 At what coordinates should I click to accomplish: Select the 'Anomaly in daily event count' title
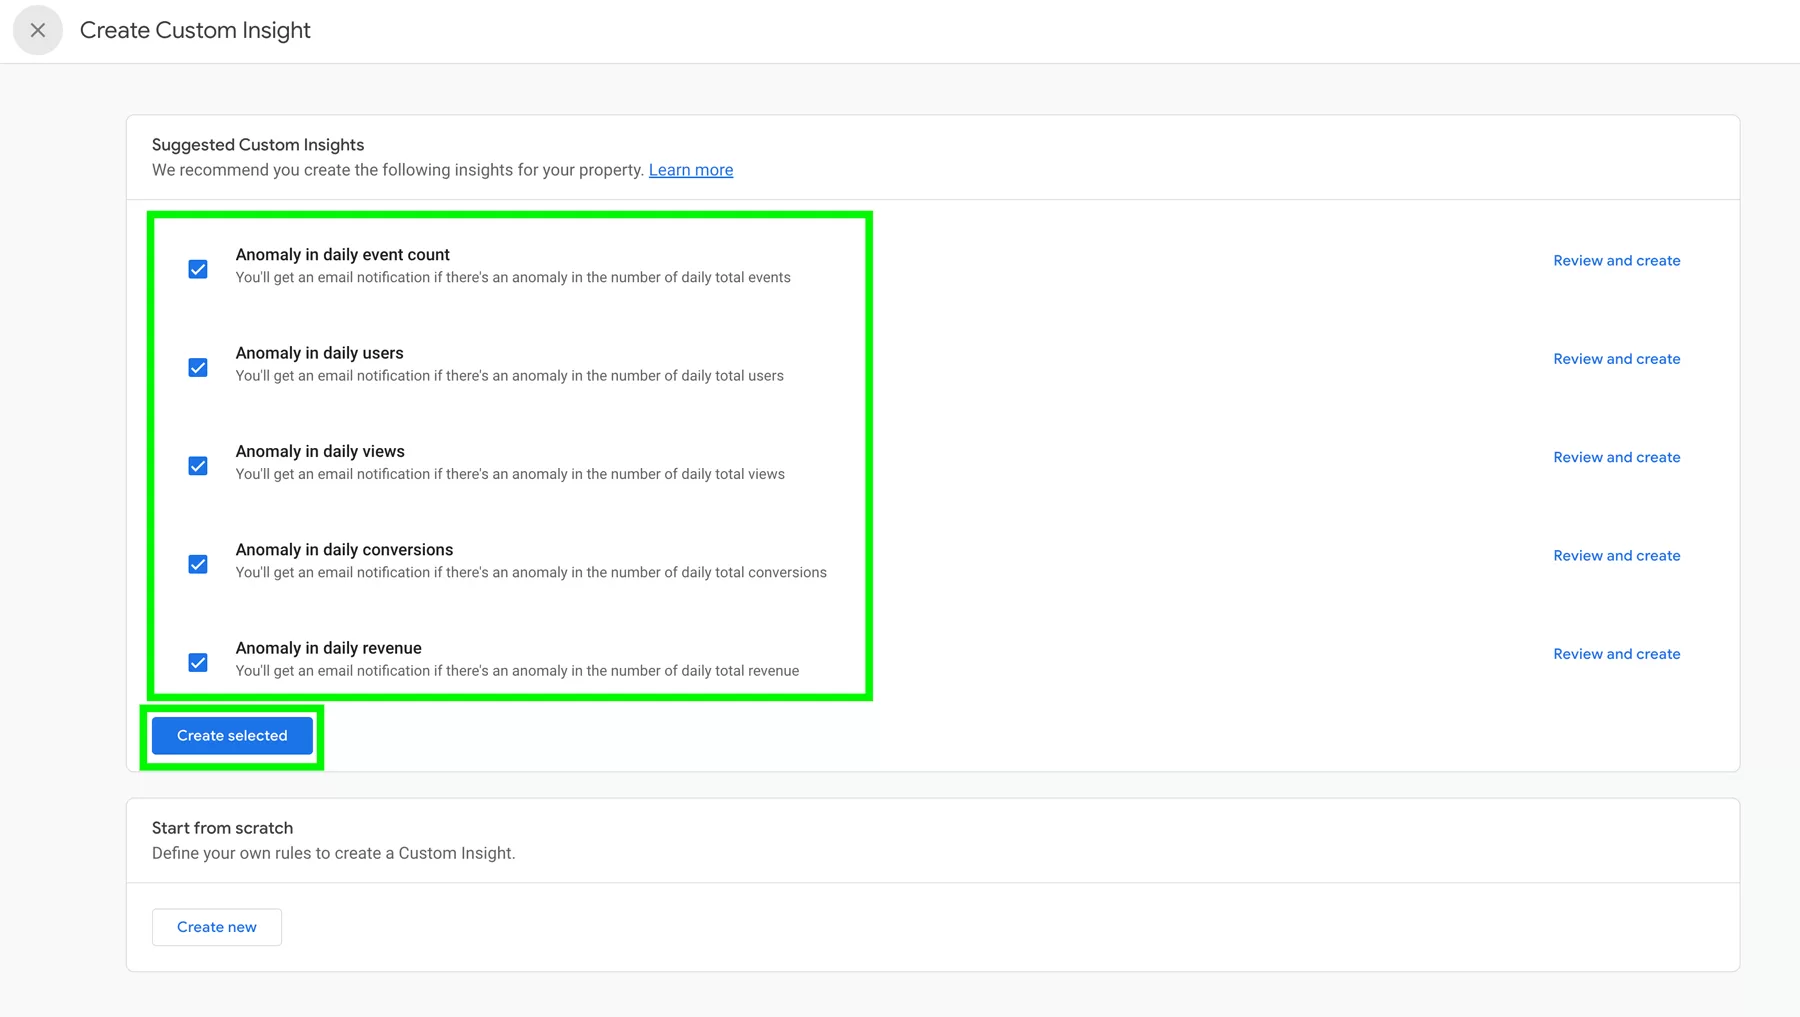pos(343,255)
